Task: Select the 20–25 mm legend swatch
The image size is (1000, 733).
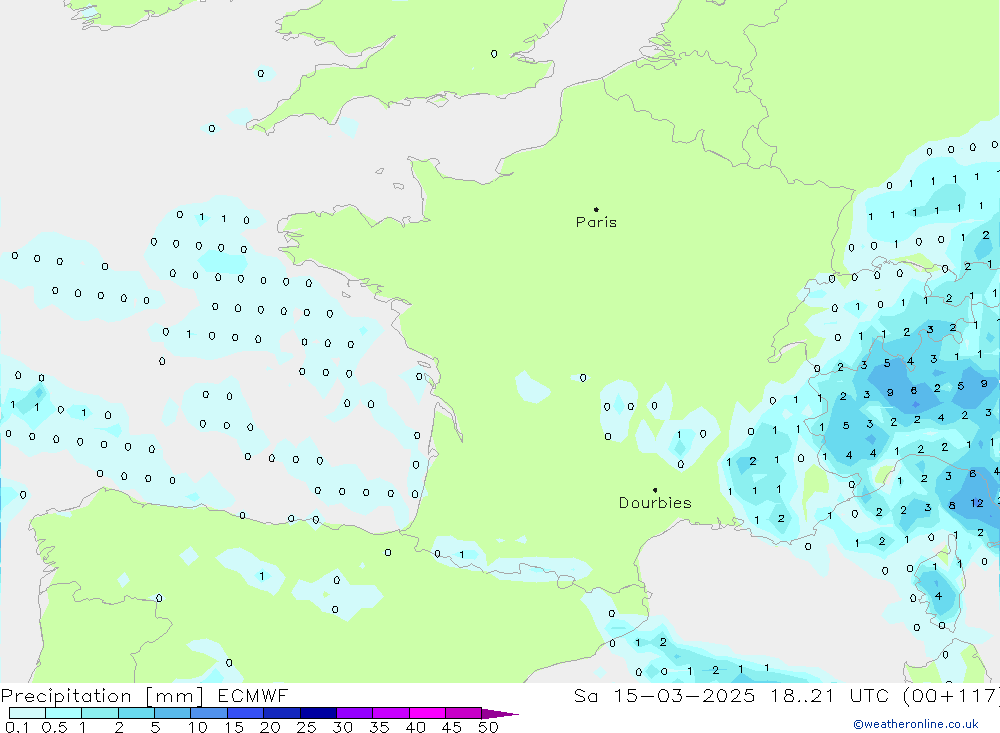Action: (x=281, y=713)
